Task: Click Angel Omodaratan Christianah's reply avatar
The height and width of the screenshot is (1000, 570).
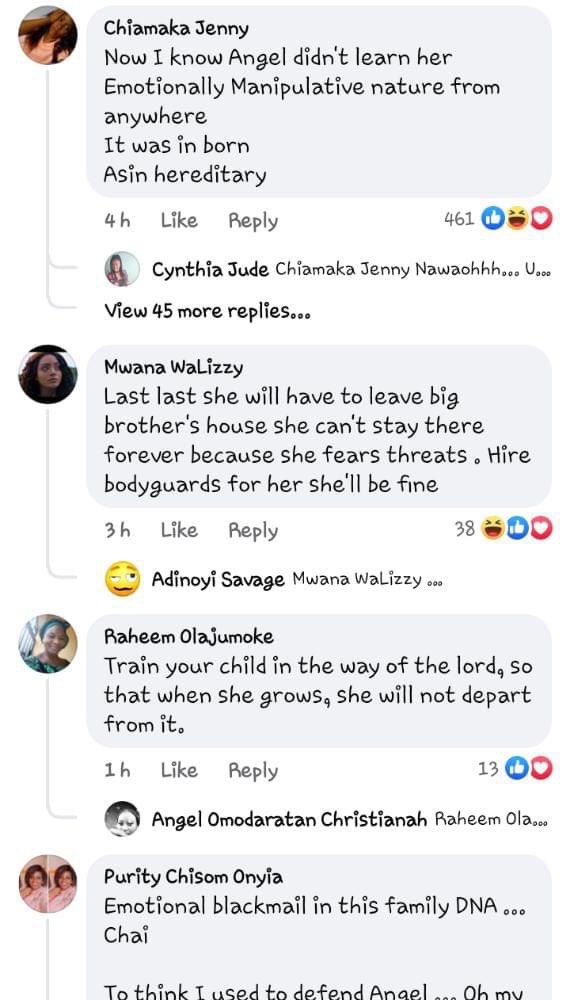Action: (122, 819)
